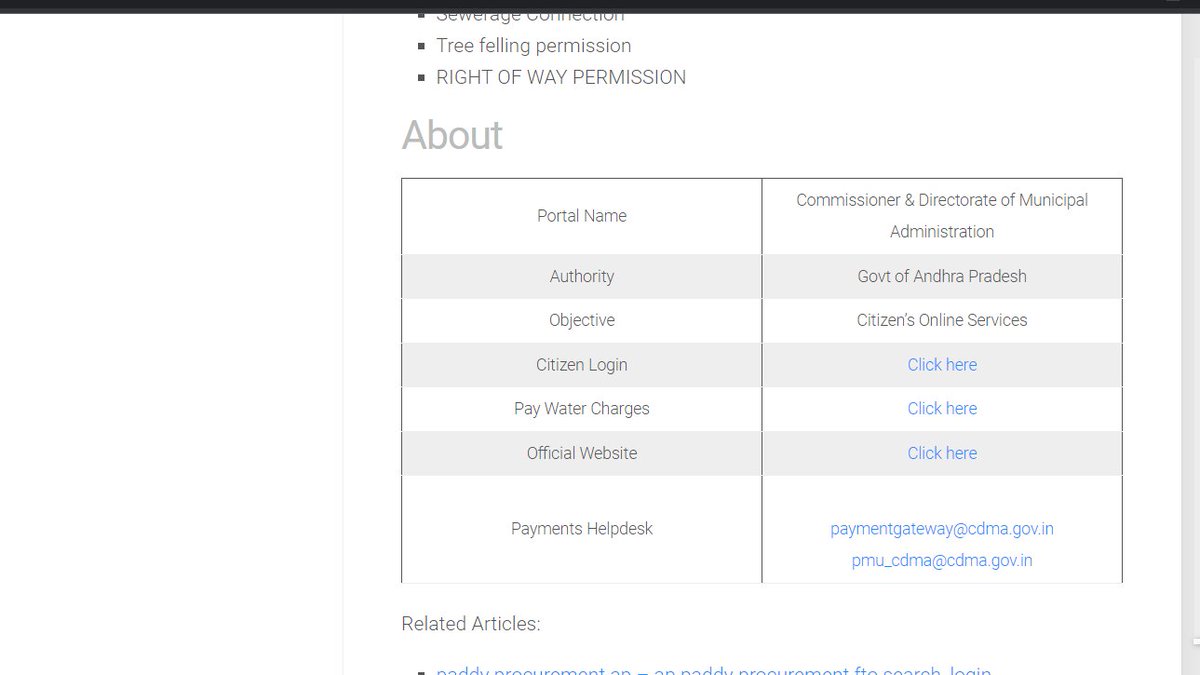Image resolution: width=1200 pixels, height=675 pixels.
Task: Click the 'Tree felling permission' list item
Action: (x=534, y=46)
